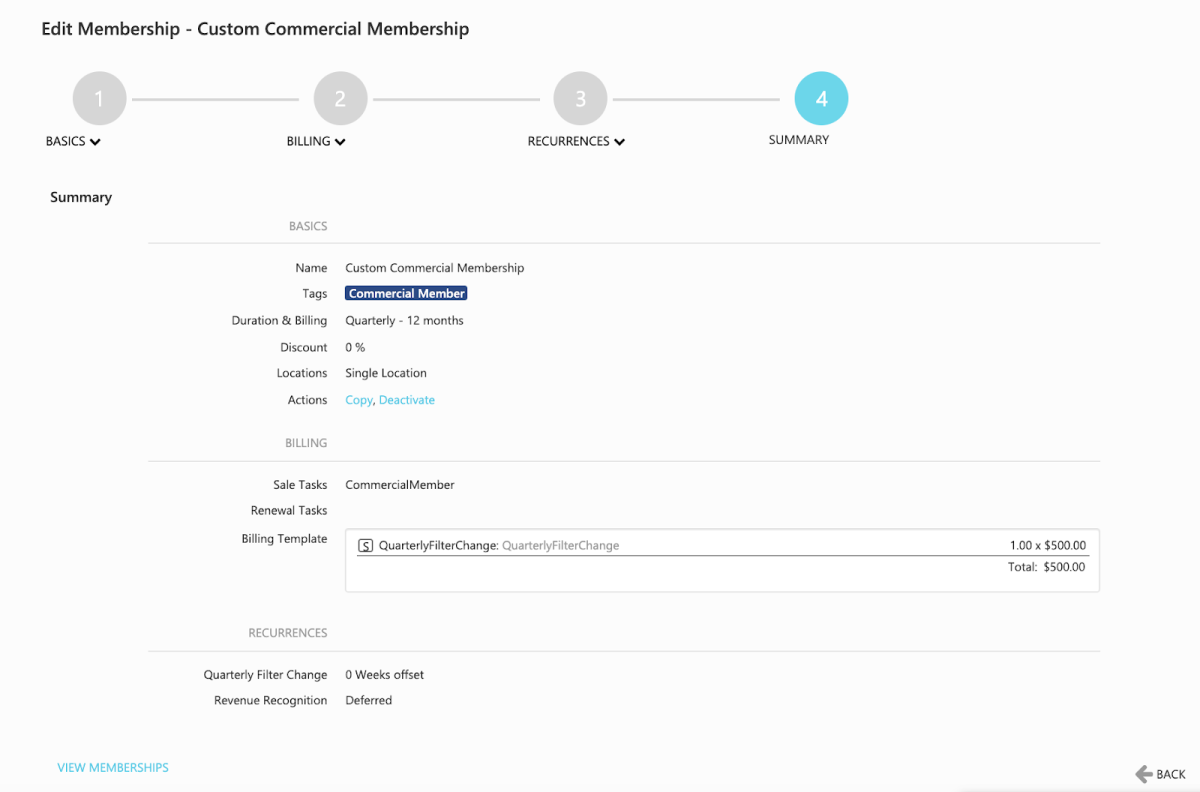Screen dimensions: 1200x792
Task: Copy this membership
Action: (x=358, y=400)
